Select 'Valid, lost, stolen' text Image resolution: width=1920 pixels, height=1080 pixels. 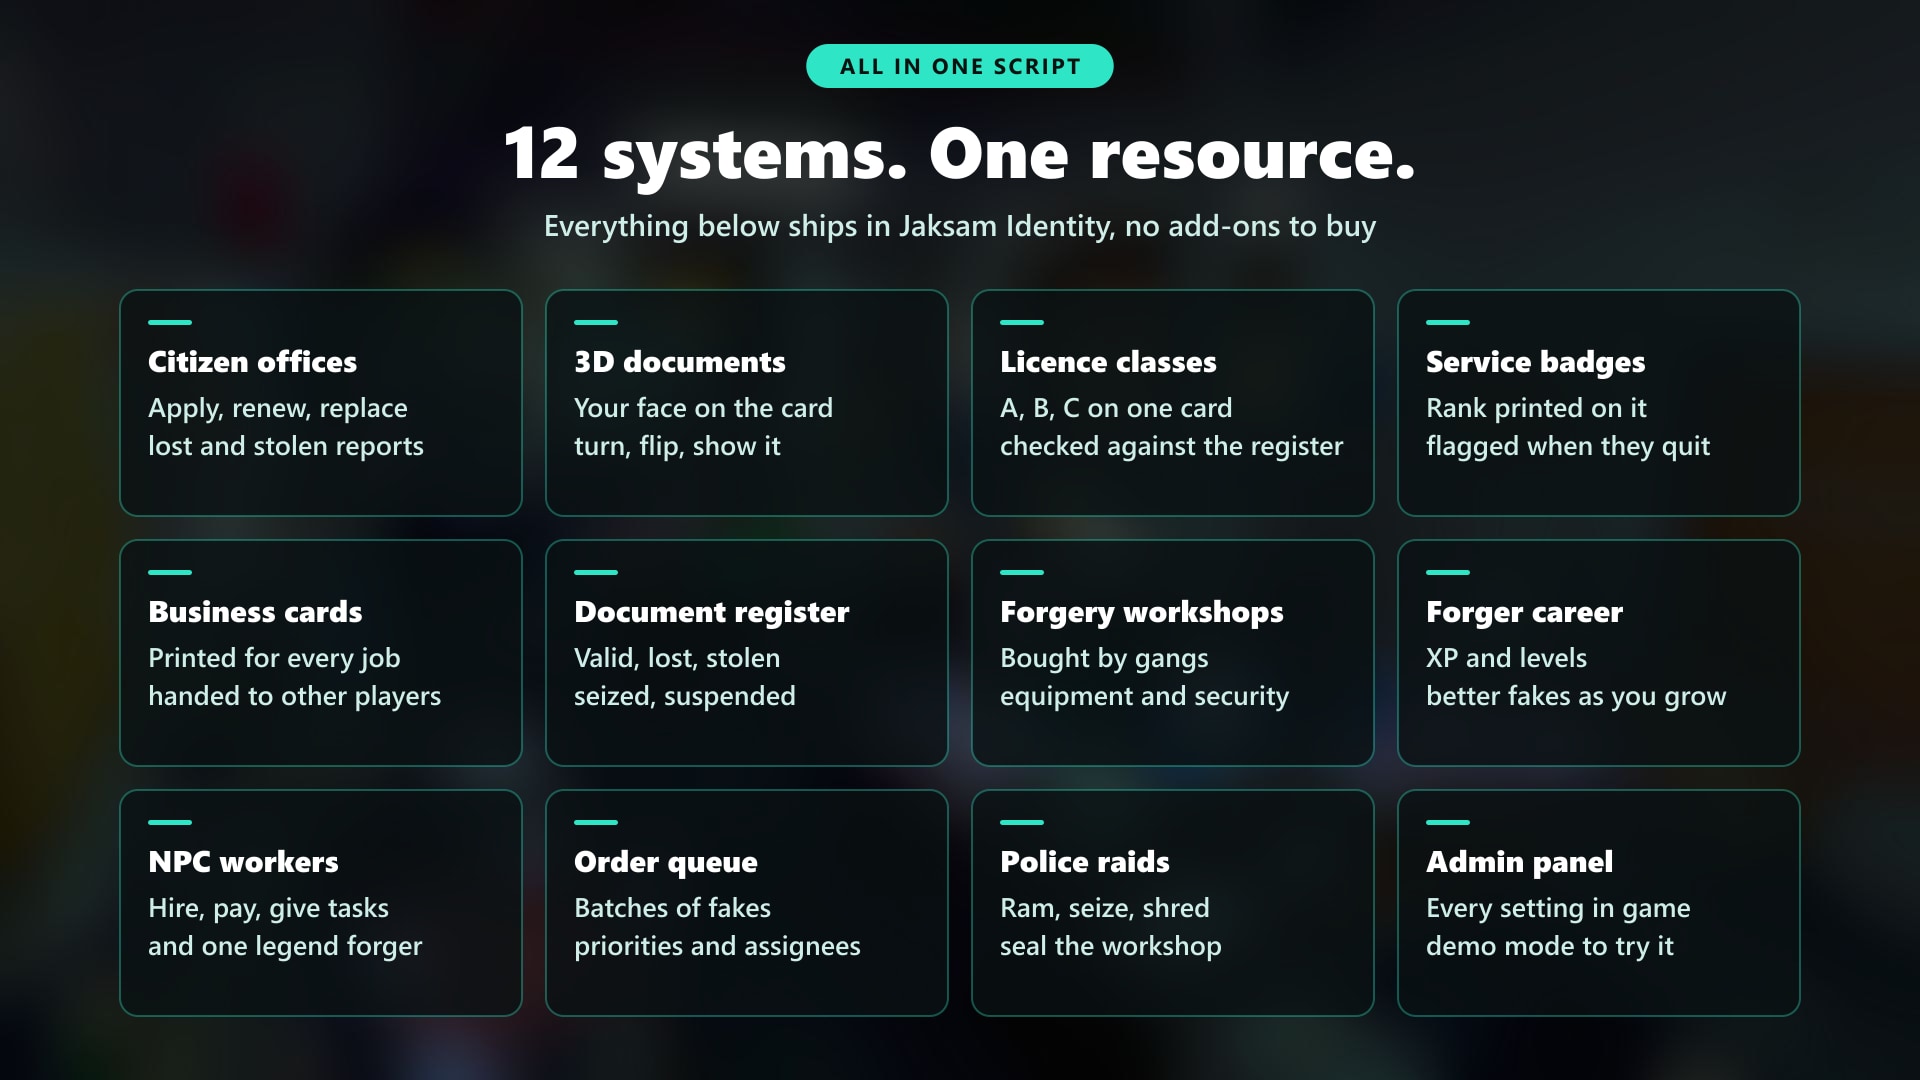[677, 658]
